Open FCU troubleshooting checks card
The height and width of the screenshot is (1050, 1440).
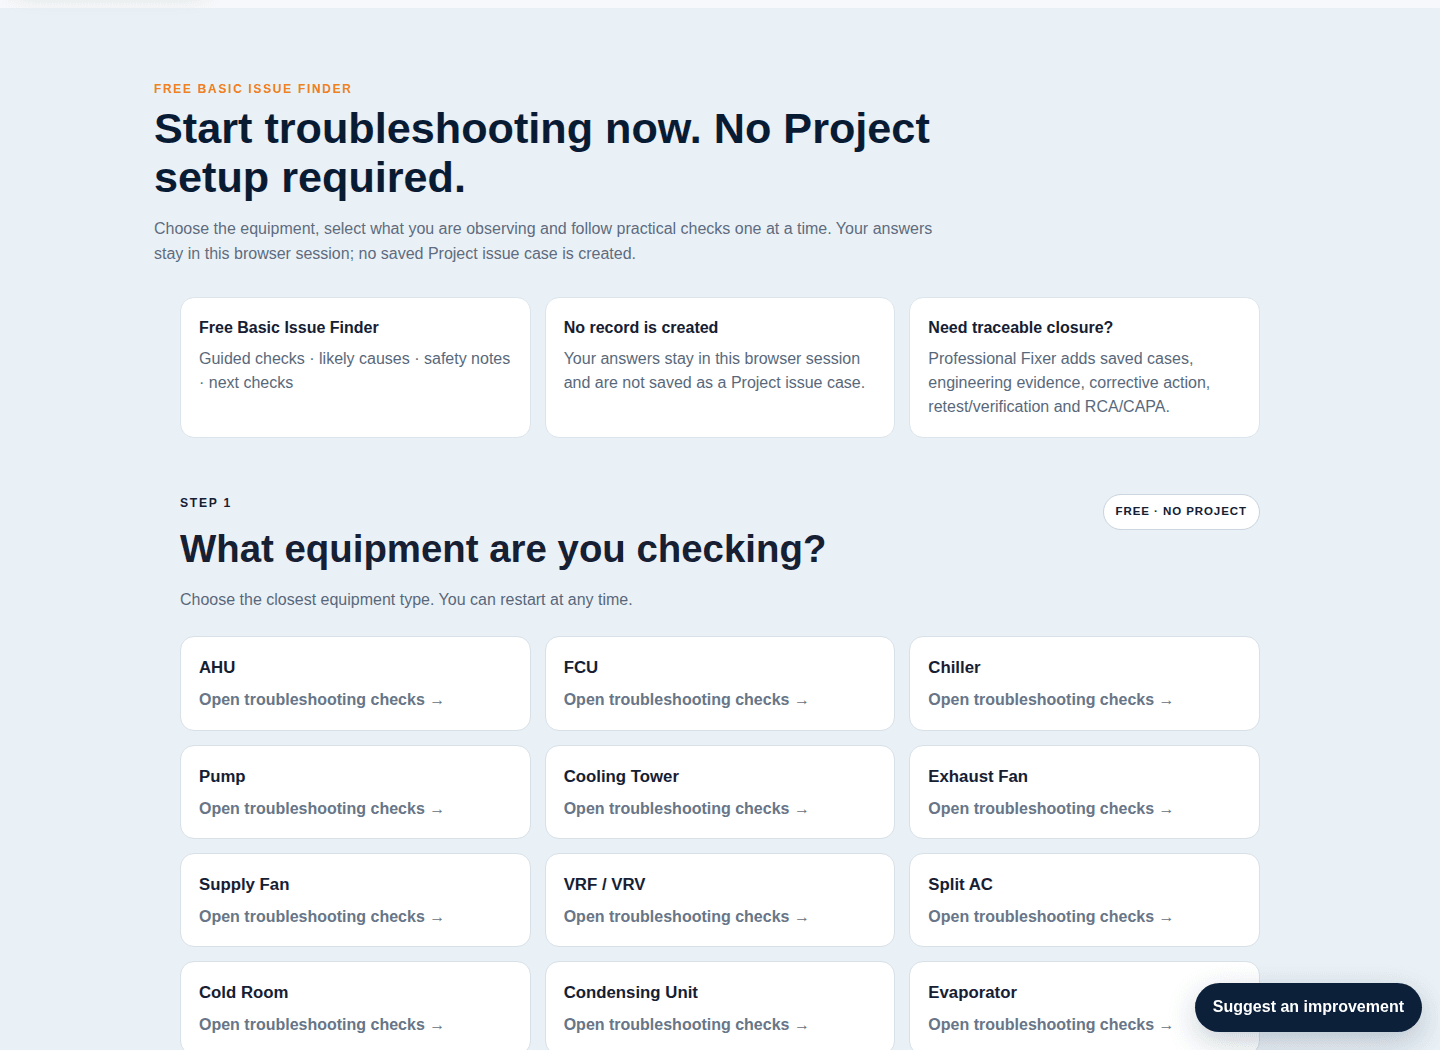click(x=719, y=683)
